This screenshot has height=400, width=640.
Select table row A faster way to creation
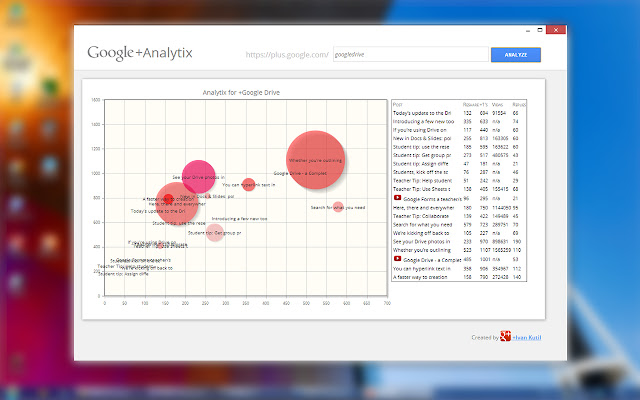coord(459,277)
